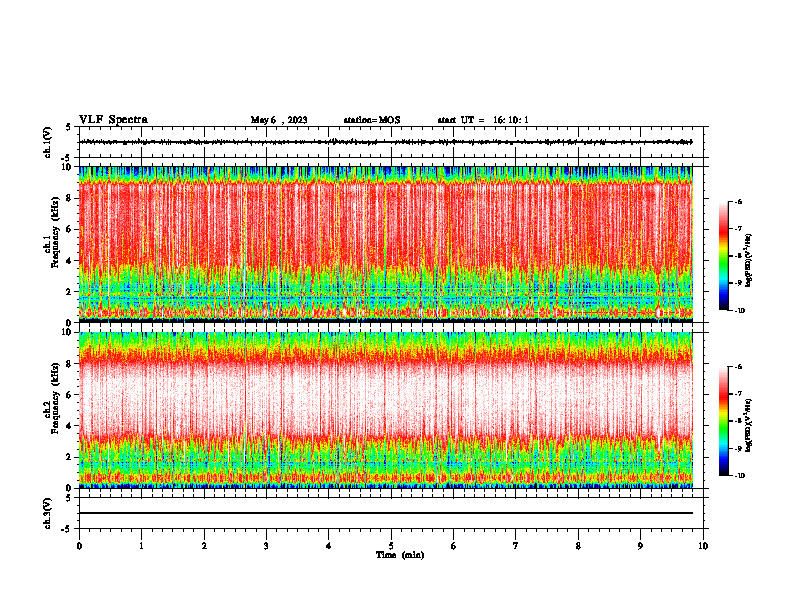The height and width of the screenshot is (612, 792).
Task: Click the ch.2 spectrogram color scale bar
Action: [723, 421]
